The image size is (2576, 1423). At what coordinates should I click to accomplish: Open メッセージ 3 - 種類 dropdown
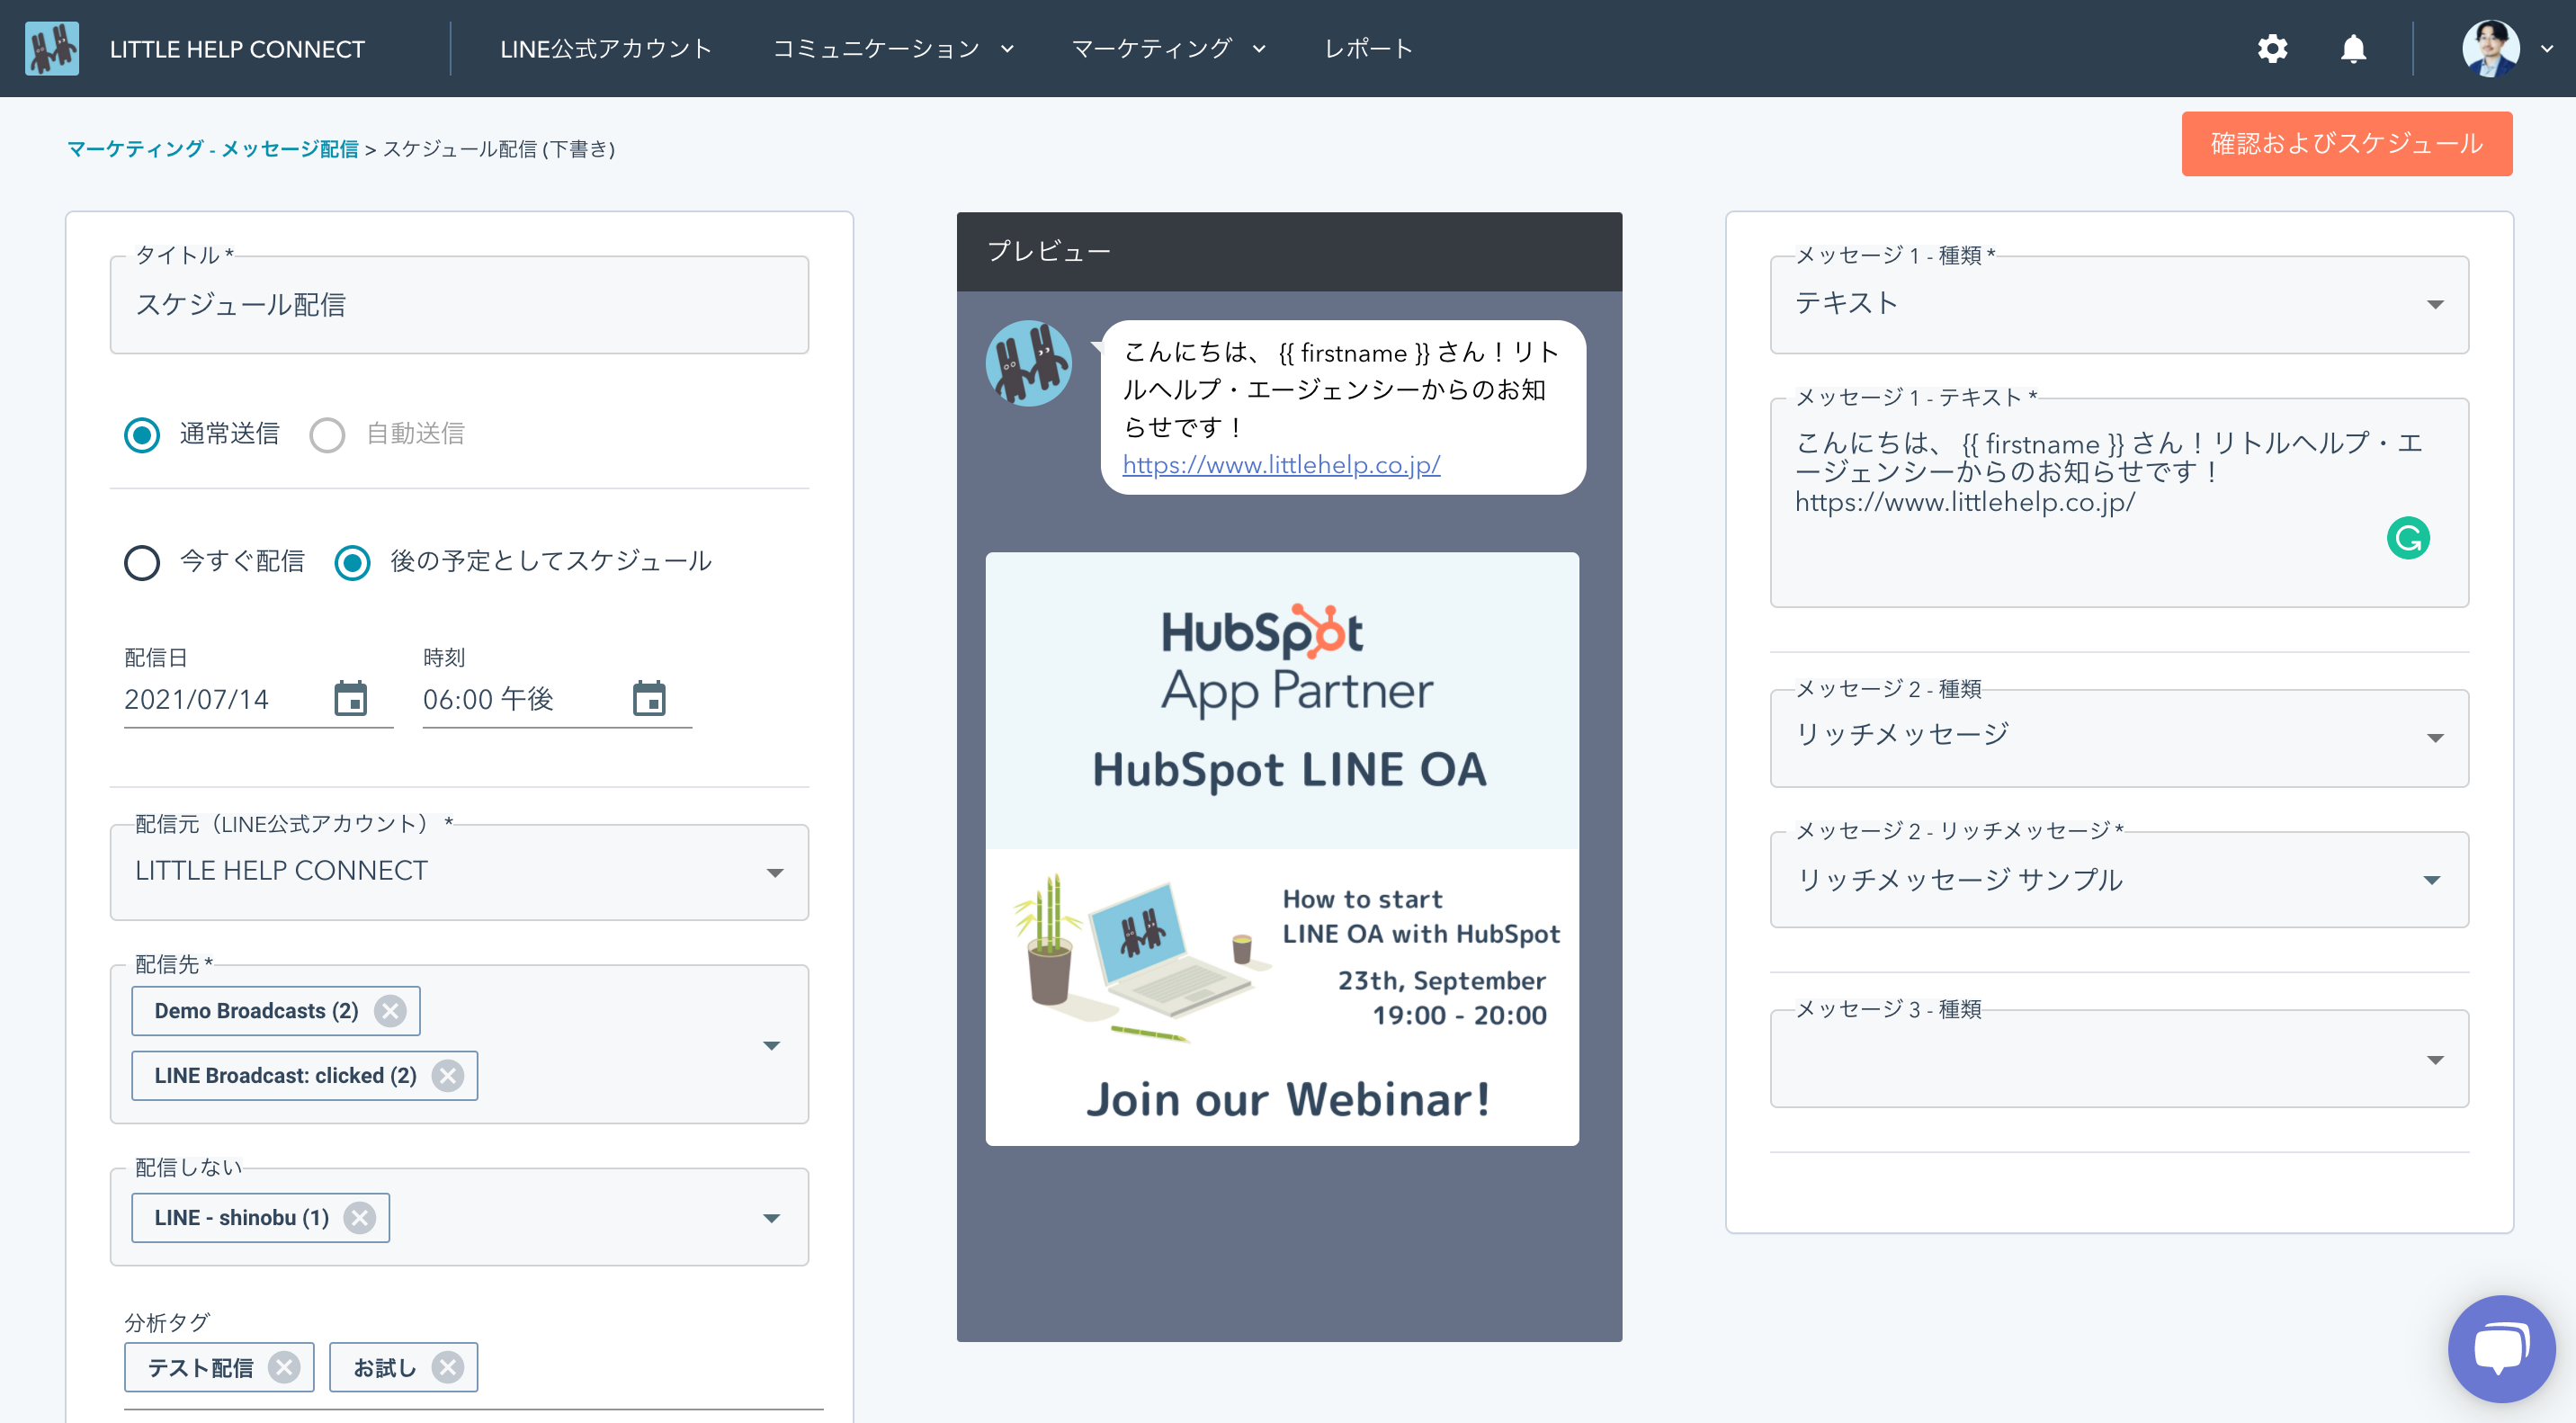tap(2119, 1059)
